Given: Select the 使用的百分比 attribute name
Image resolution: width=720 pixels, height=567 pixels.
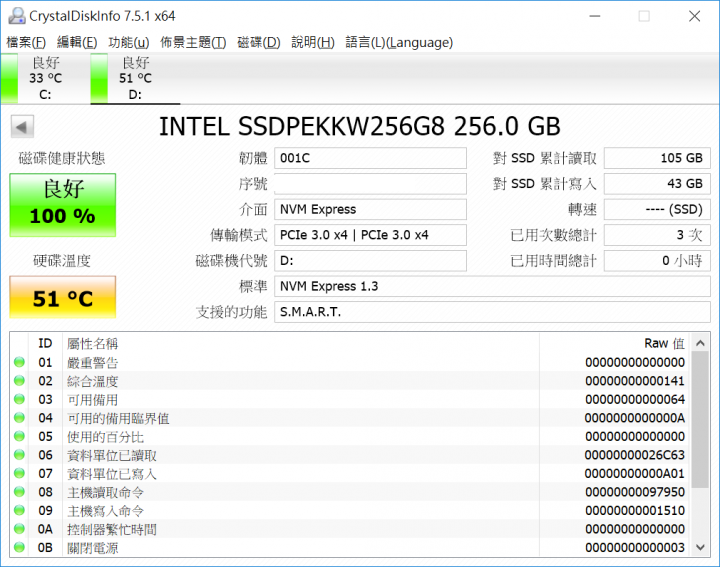Looking at the screenshot, I should [105, 437].
